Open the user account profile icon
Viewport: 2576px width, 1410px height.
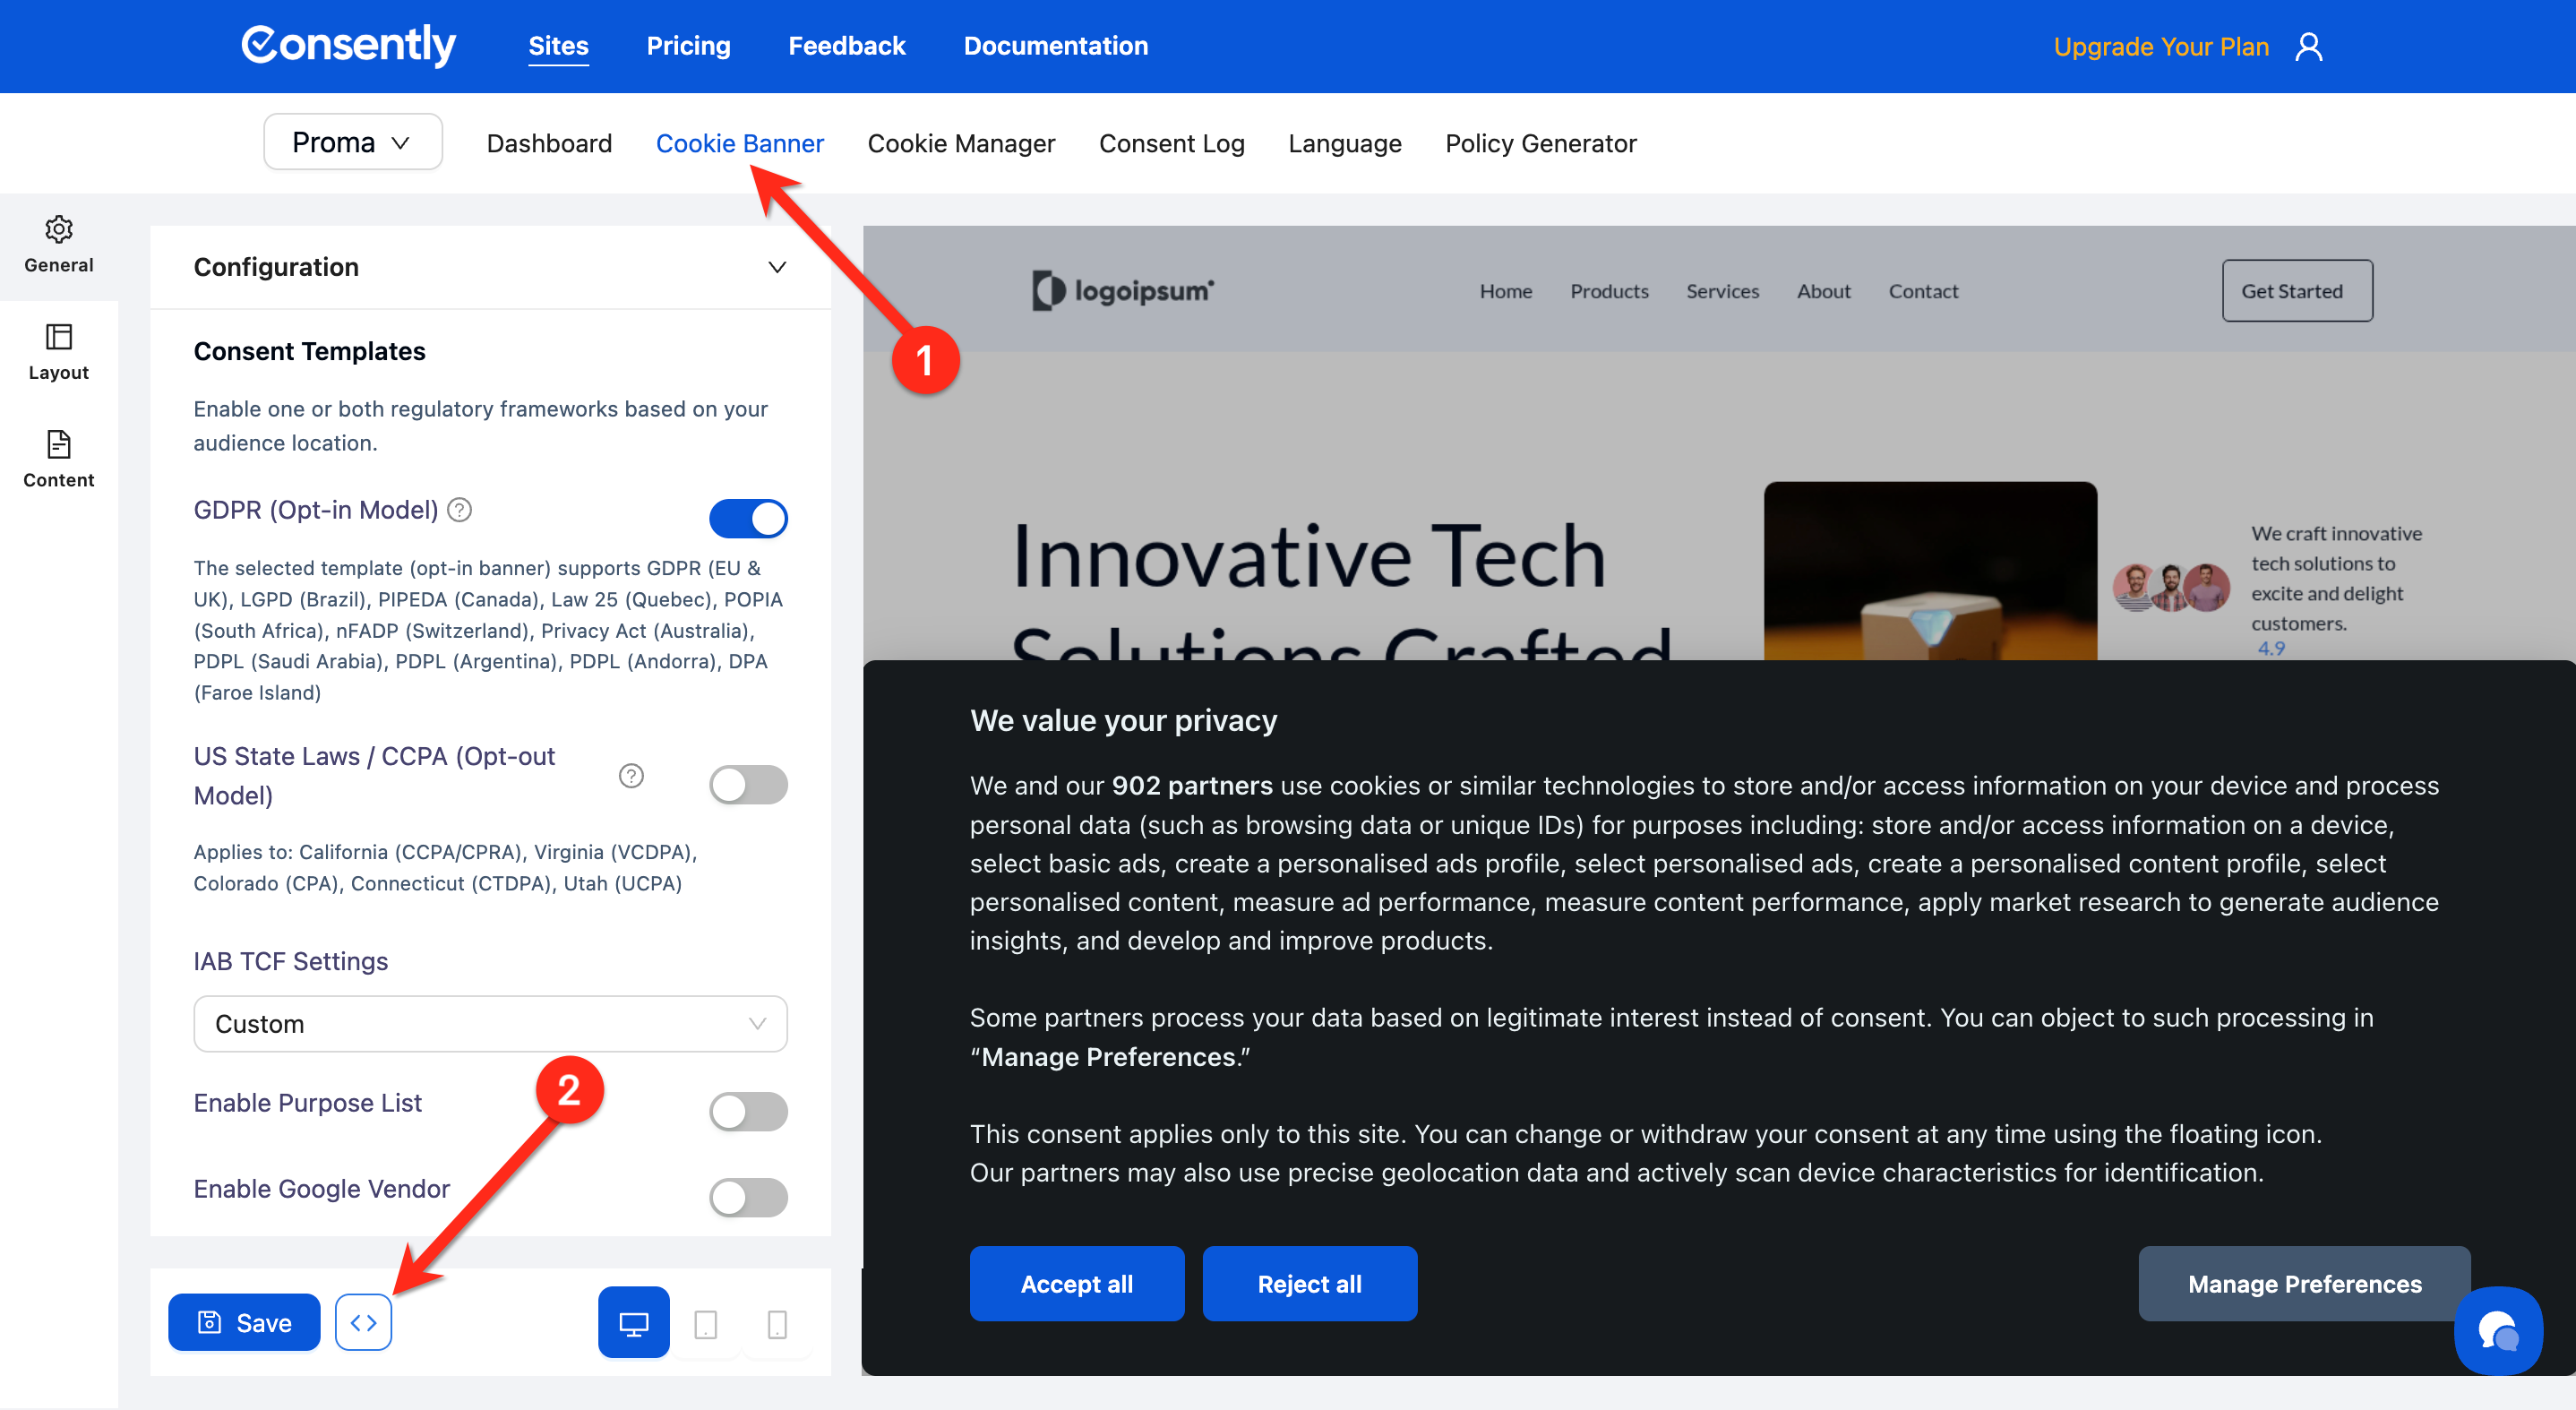[x=2308, y=47]
